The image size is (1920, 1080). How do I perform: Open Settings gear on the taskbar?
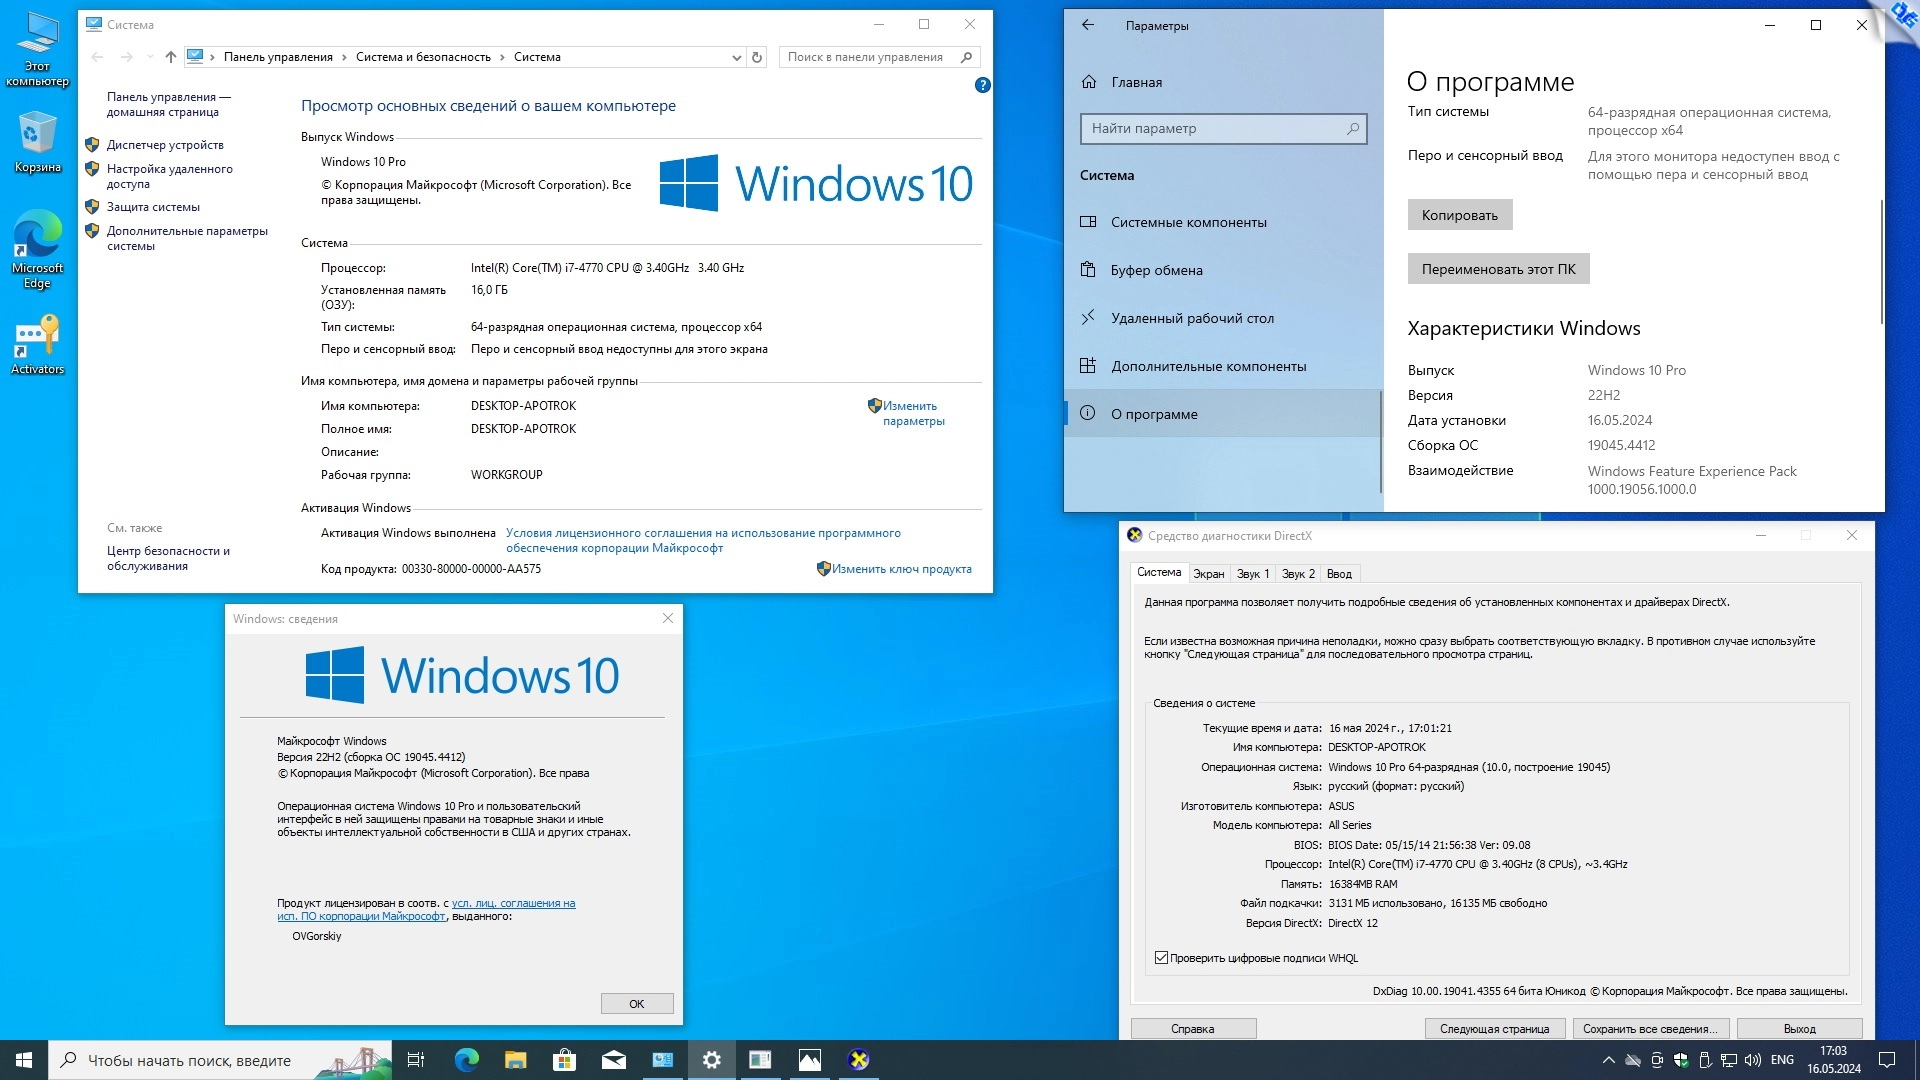[711, 1060]
